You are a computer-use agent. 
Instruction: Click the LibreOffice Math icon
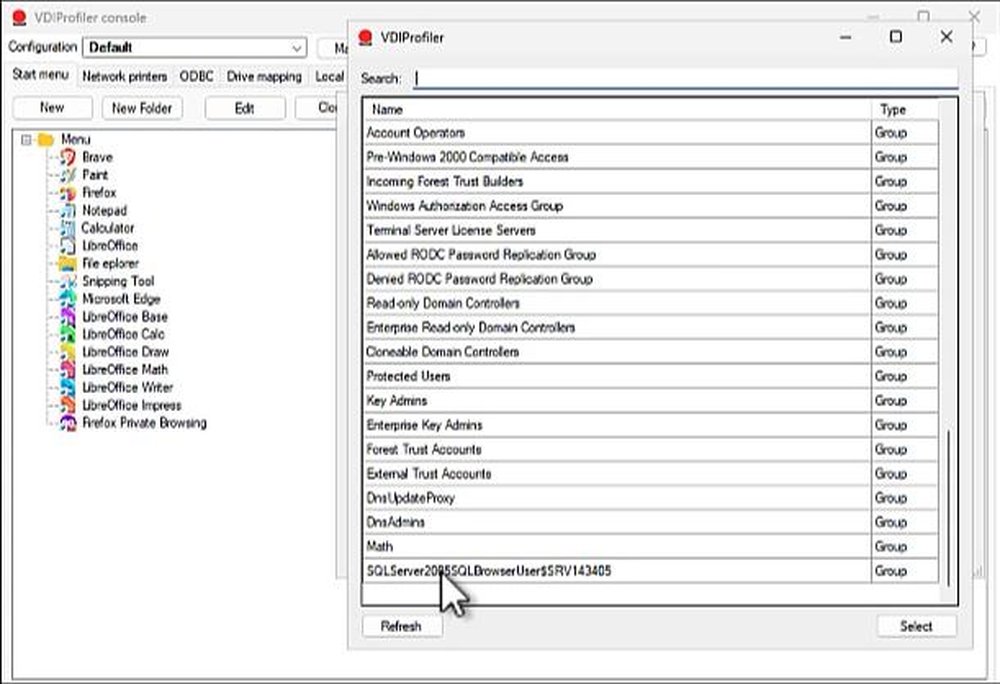(68, 370)
